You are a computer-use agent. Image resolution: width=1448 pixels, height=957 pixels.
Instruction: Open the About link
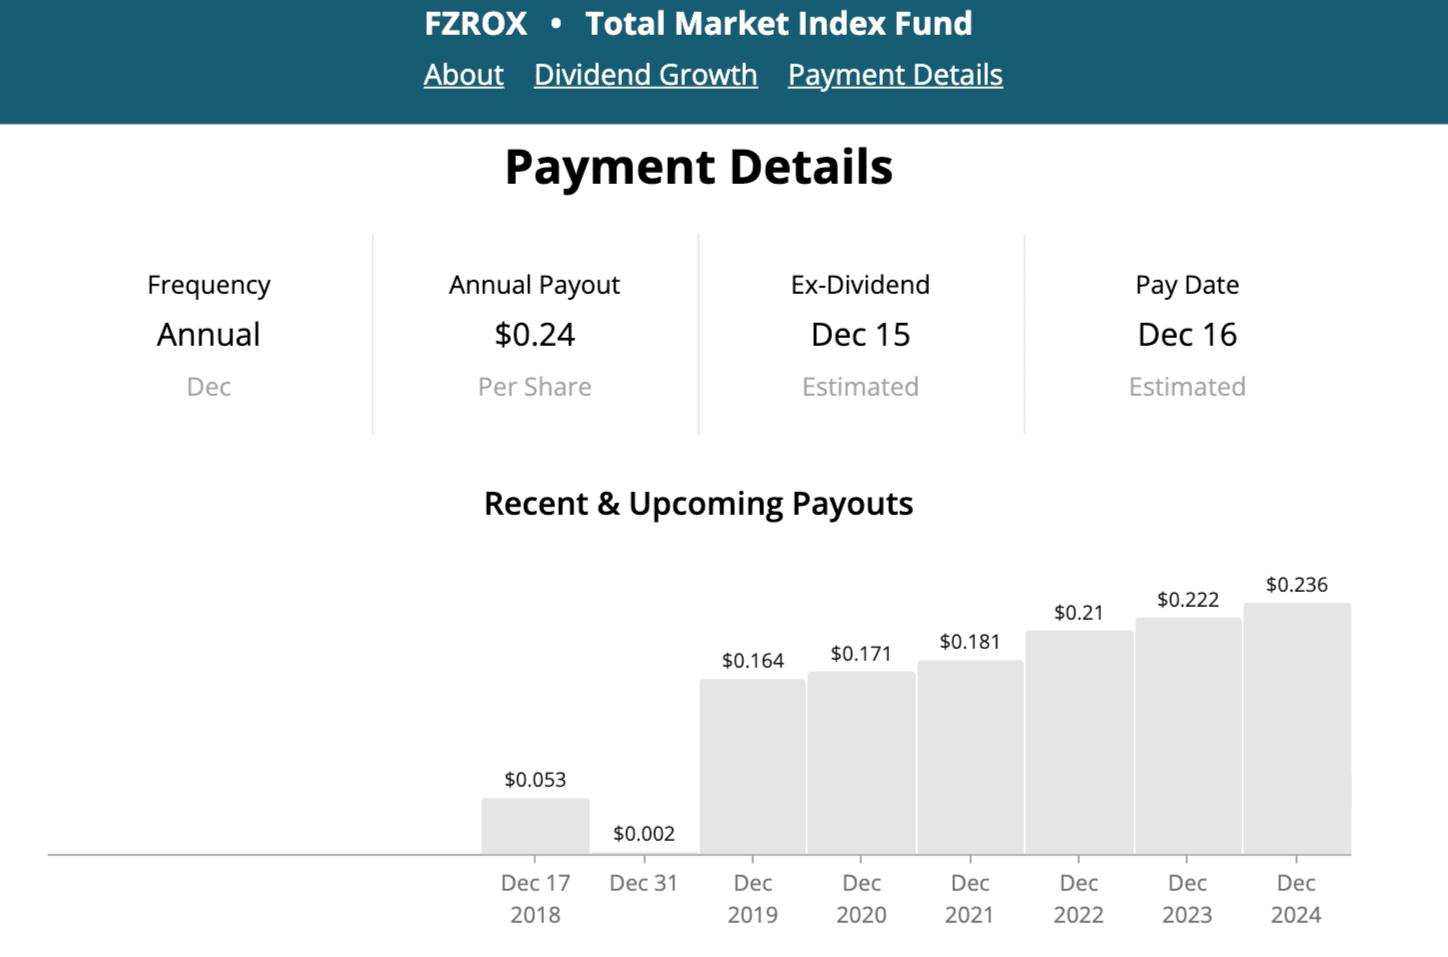coord(463,75)
